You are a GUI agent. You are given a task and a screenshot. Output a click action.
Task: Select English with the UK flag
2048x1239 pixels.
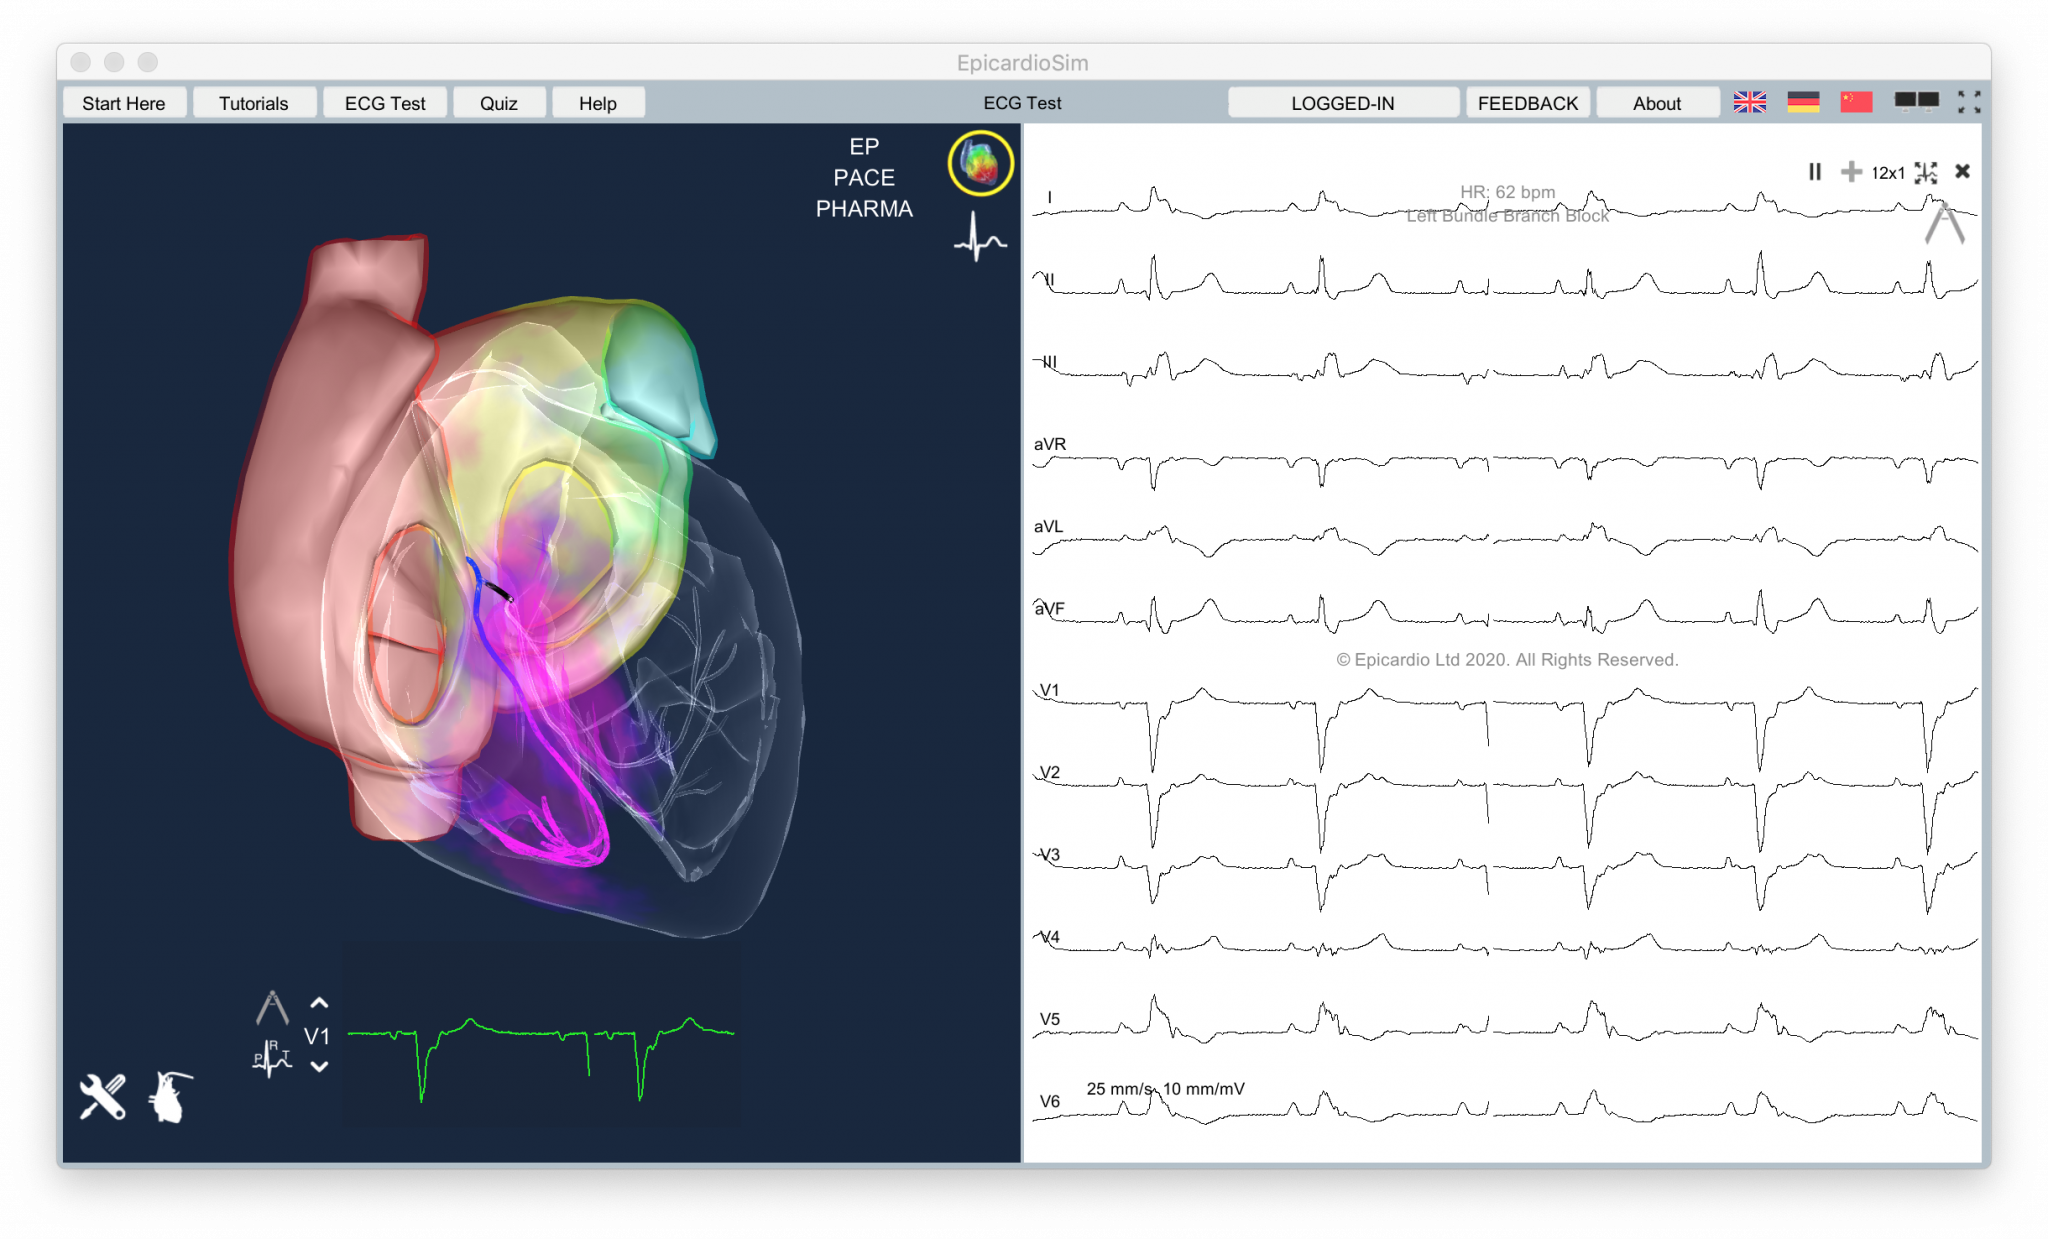pyautogui.click(x=1750, y=100)
